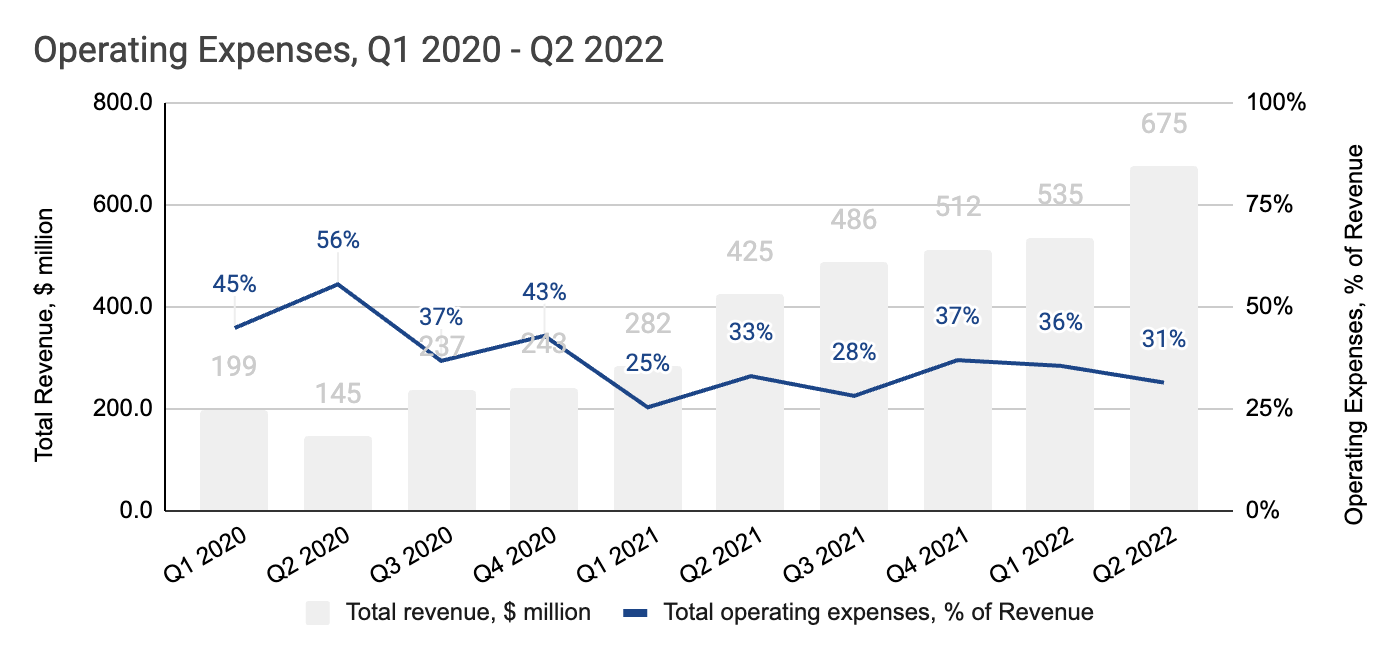This screenshot has width=1400, height=658.
Task: Click the Q2 2021 axis label
Action: [x=723, y=554]
